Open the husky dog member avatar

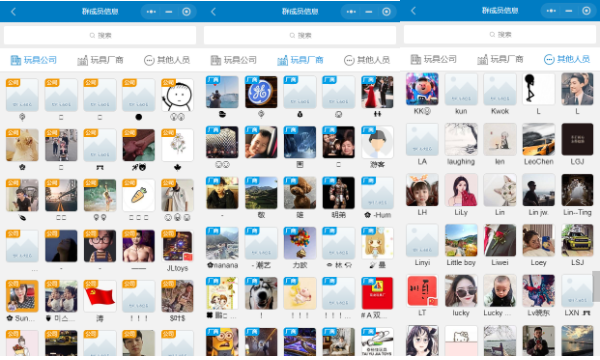(x=261, y=293)
